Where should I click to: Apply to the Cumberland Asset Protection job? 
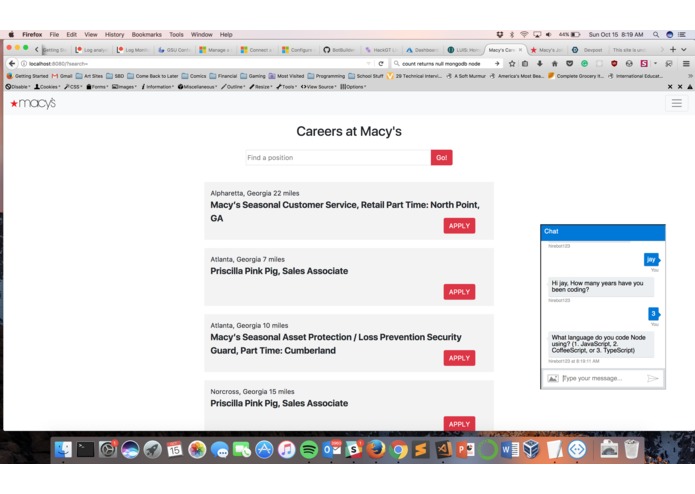tap(459, 358)
